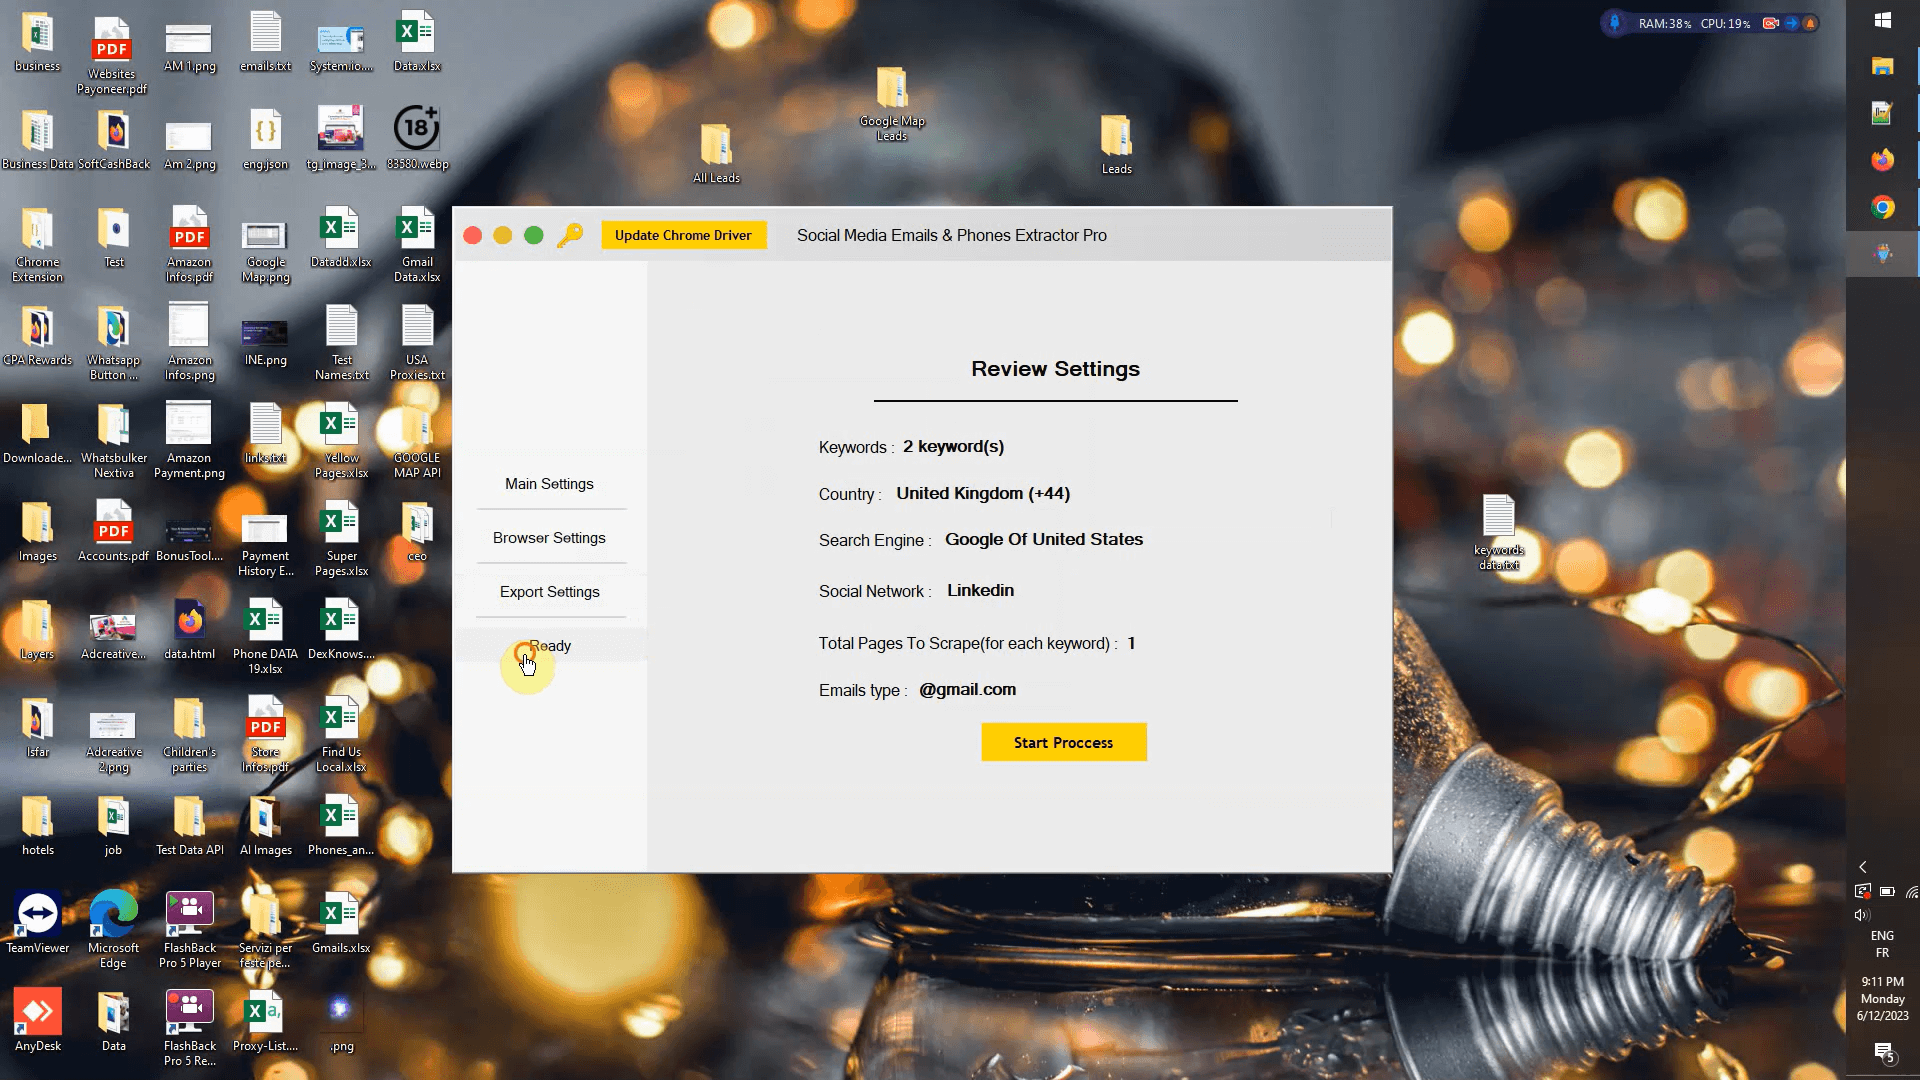
Task: Open Firefox from the taskbar
Action: pos(1882,160)
